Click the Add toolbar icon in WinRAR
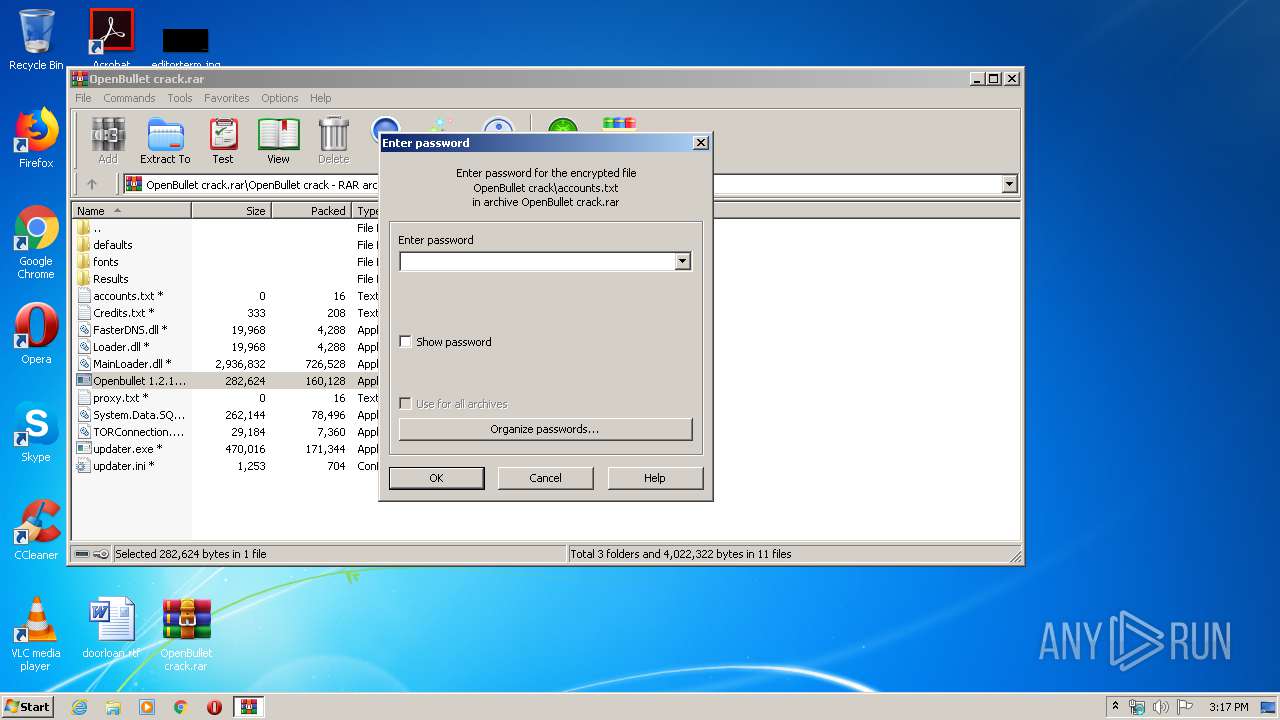1280x720 pixels. click(x=107, y=141)
